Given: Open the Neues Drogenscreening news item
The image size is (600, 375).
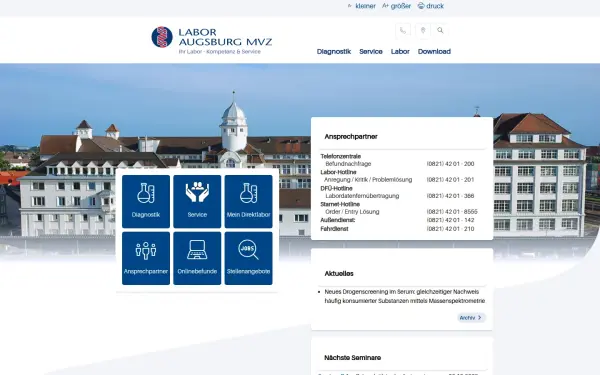Looking at the screenshot, I should (404, 296).
